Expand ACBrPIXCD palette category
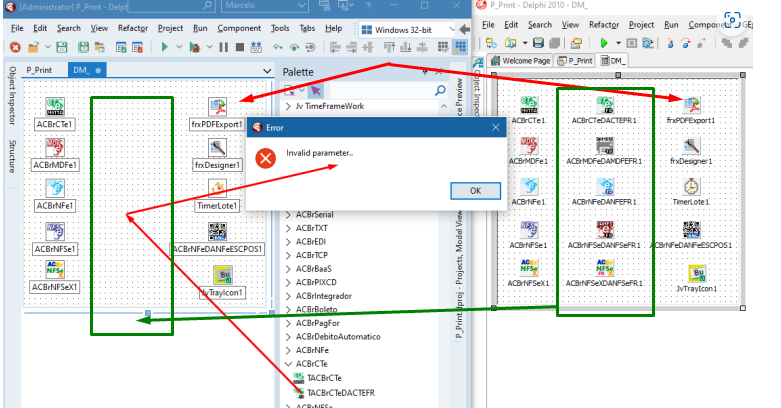Viewport: 781px width, 408px height. tap(288, 282)
